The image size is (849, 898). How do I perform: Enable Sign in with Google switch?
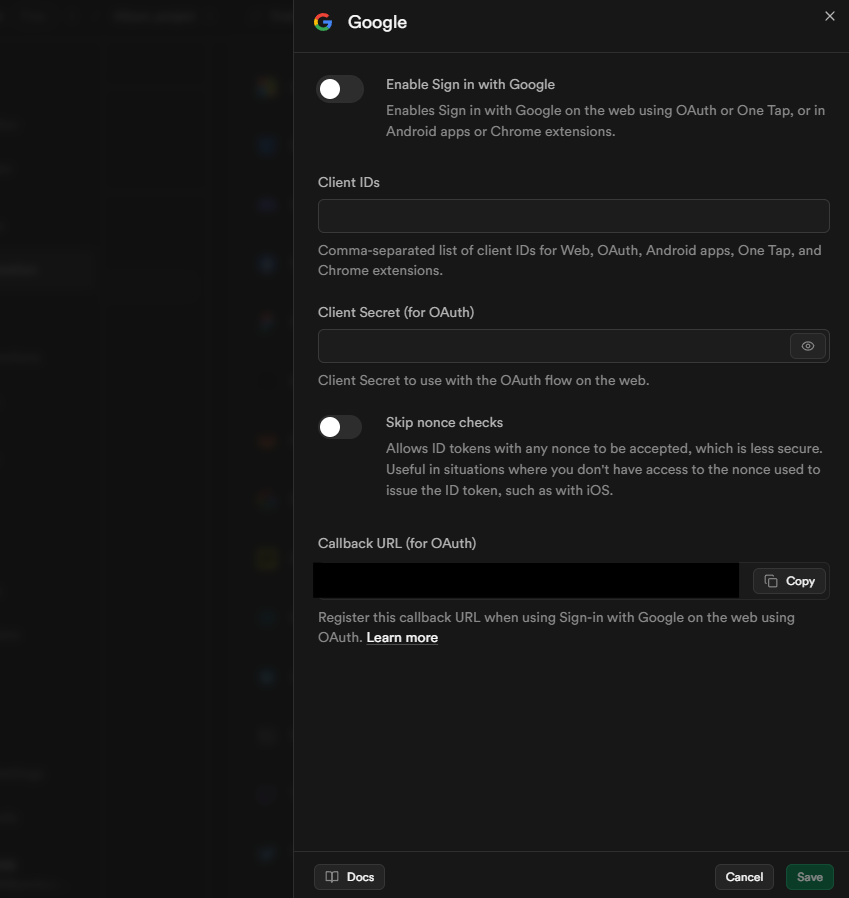click(x=340, y=89)
